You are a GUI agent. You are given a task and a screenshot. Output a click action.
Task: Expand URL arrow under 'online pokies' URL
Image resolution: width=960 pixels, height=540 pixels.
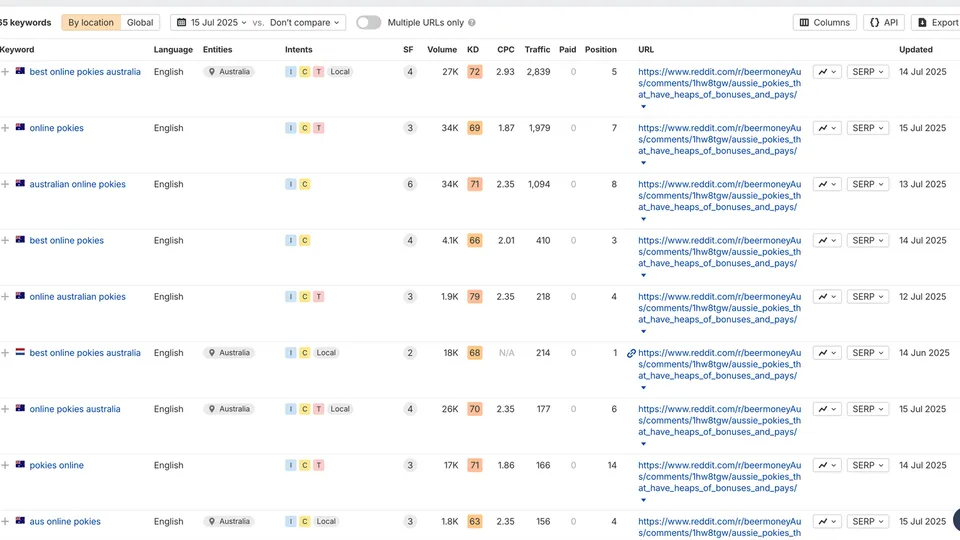(643, 163)
